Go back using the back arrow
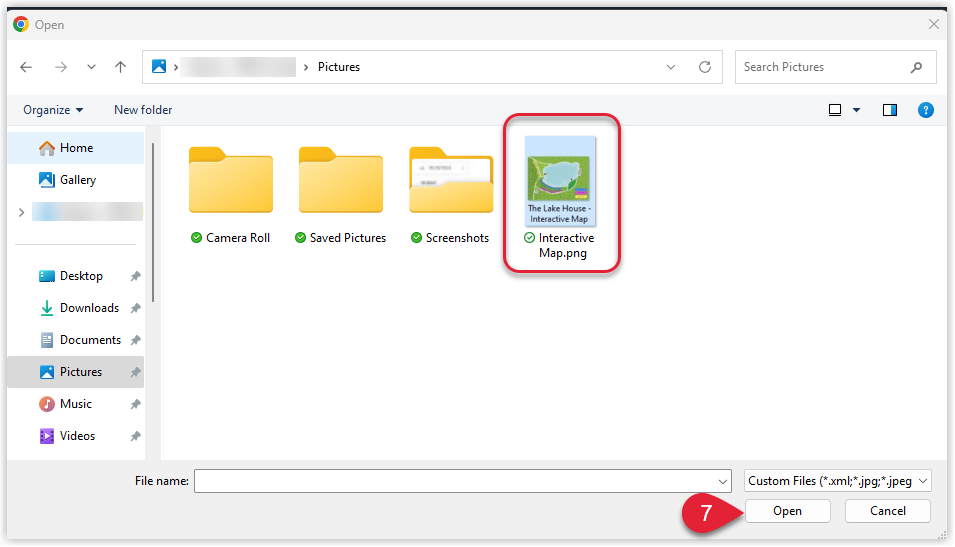Image resolution: width=955 pixels, height=547 pixels. tap(26, 67)
